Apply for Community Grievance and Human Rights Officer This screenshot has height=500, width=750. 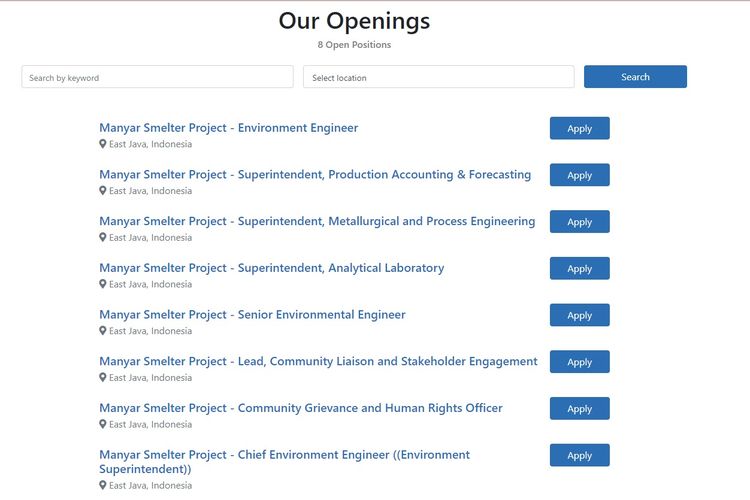click(580, 409)
